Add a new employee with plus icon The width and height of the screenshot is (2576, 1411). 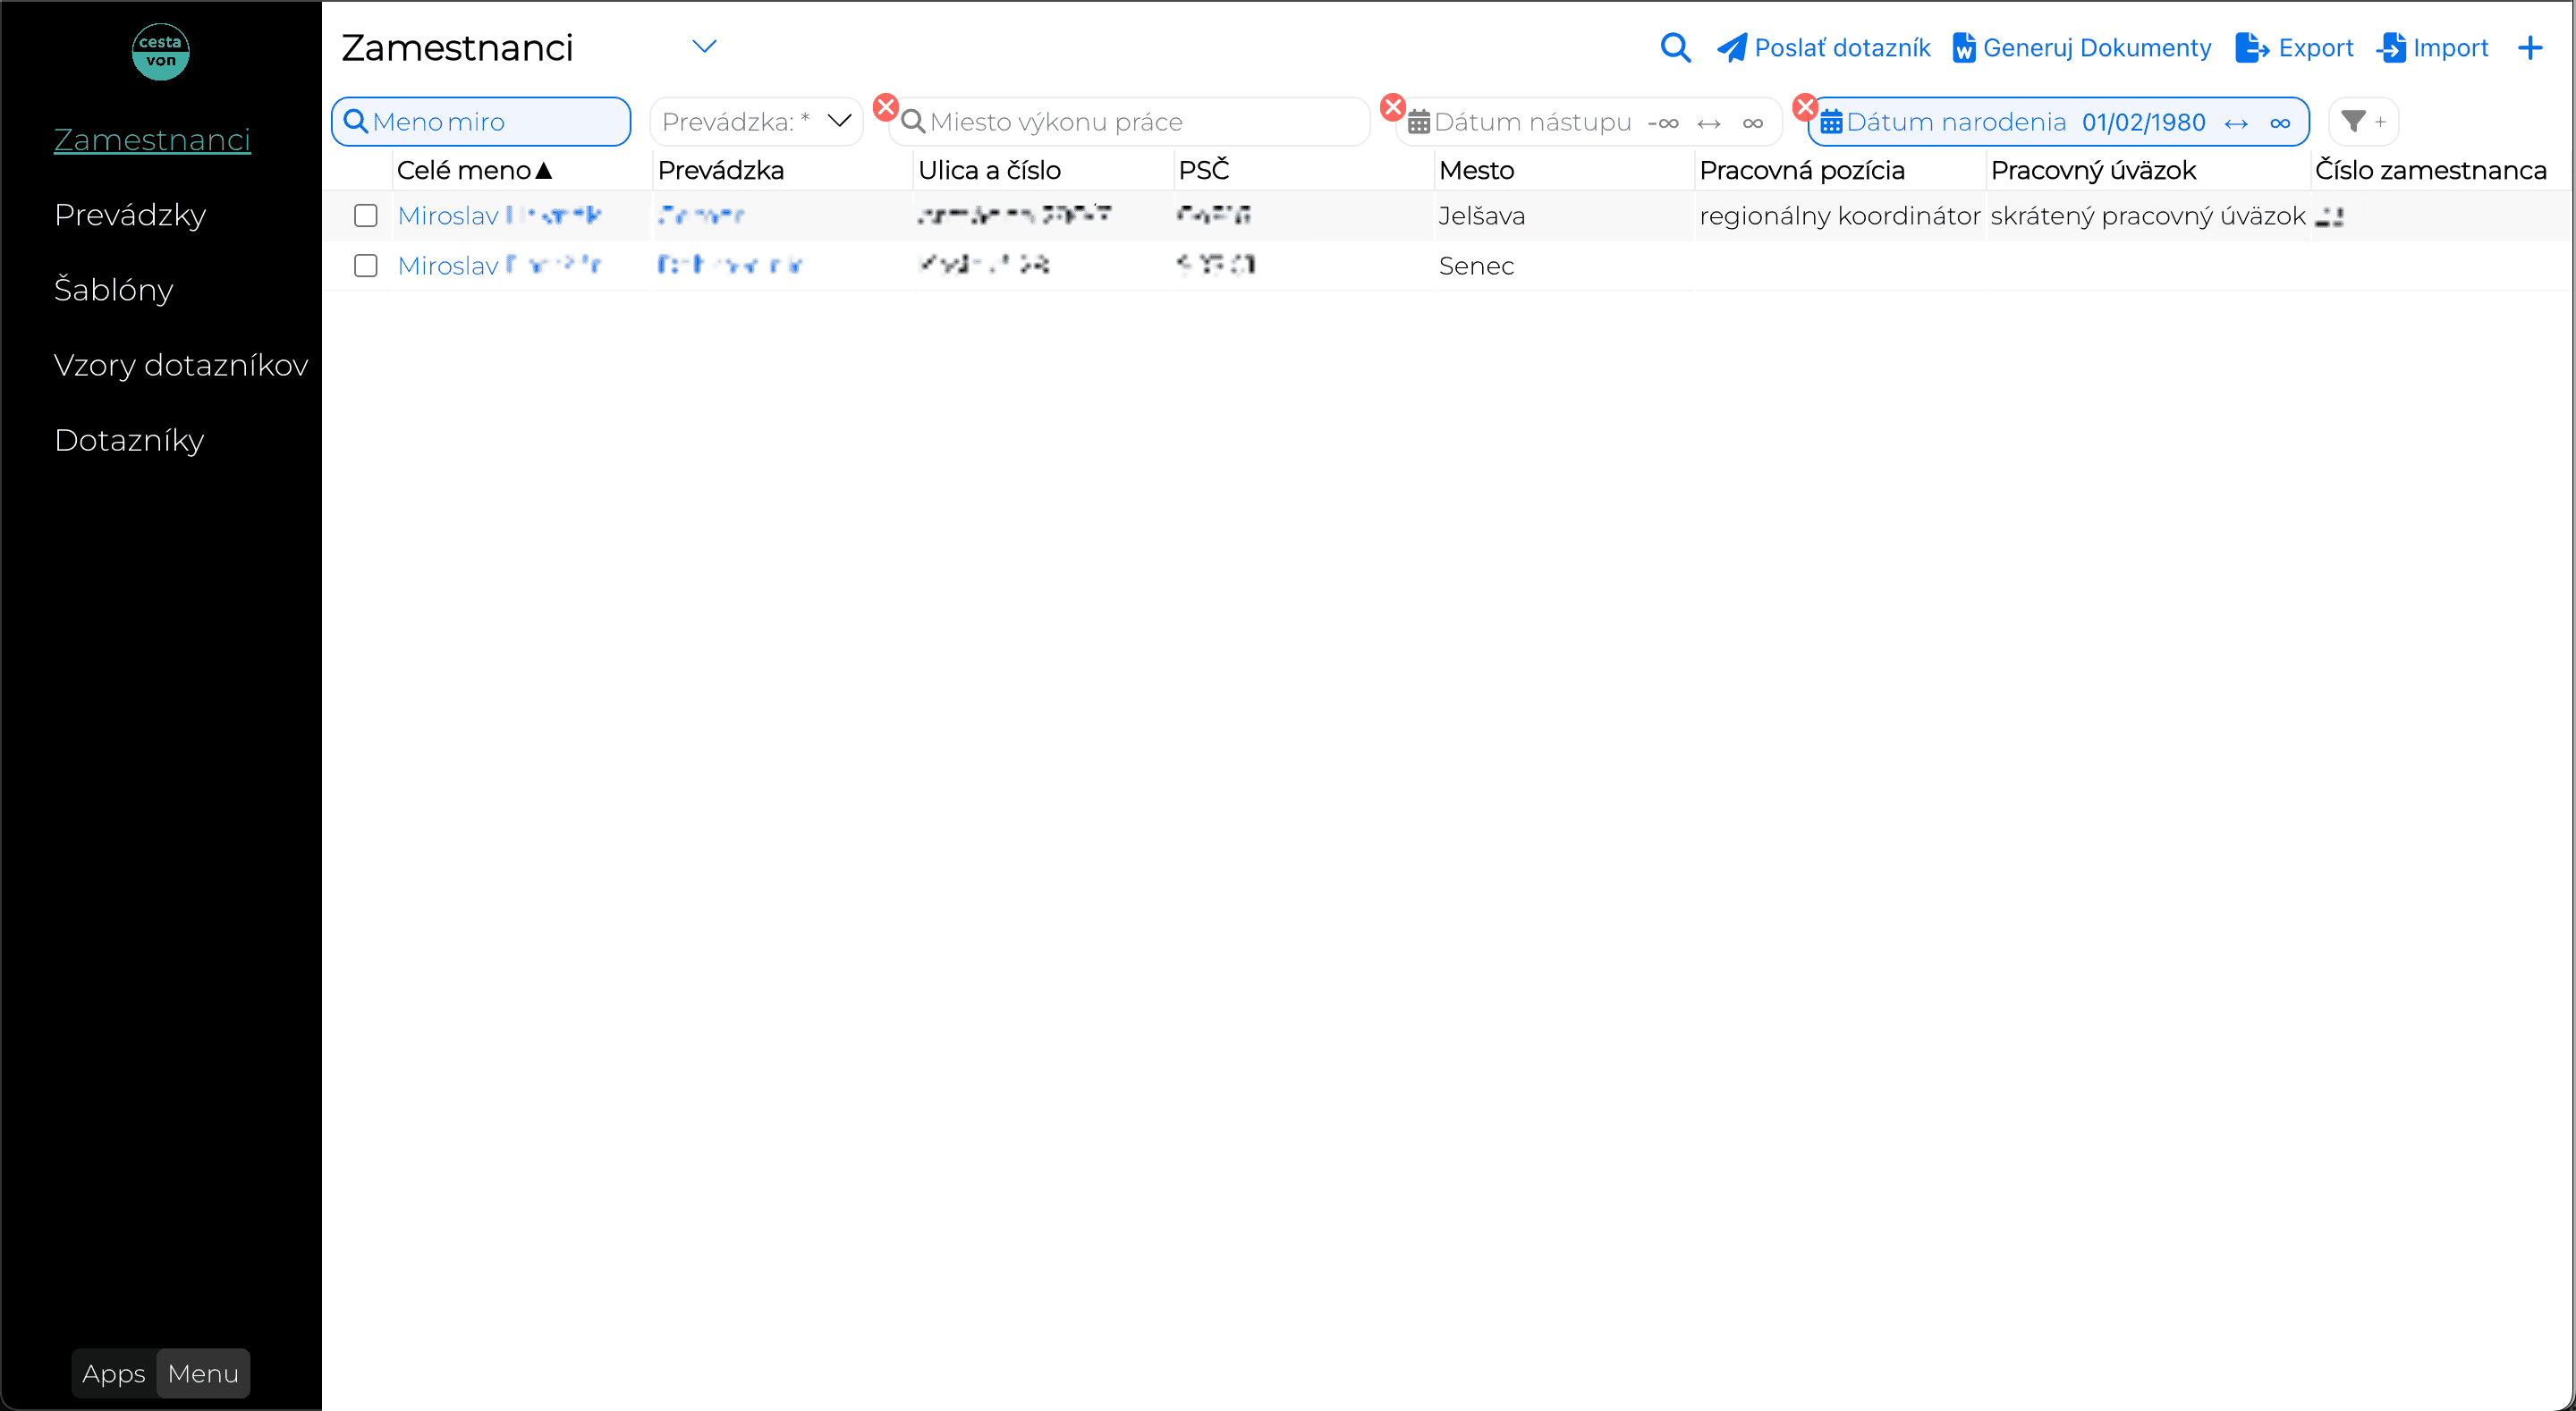tap(2530, 47)
